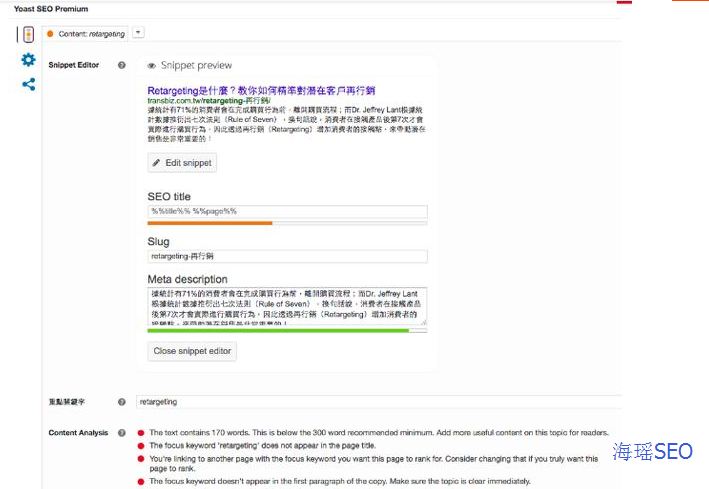Click the focus keyword help question mark
This screenshot has width=709, height=489.
[122, 402]
